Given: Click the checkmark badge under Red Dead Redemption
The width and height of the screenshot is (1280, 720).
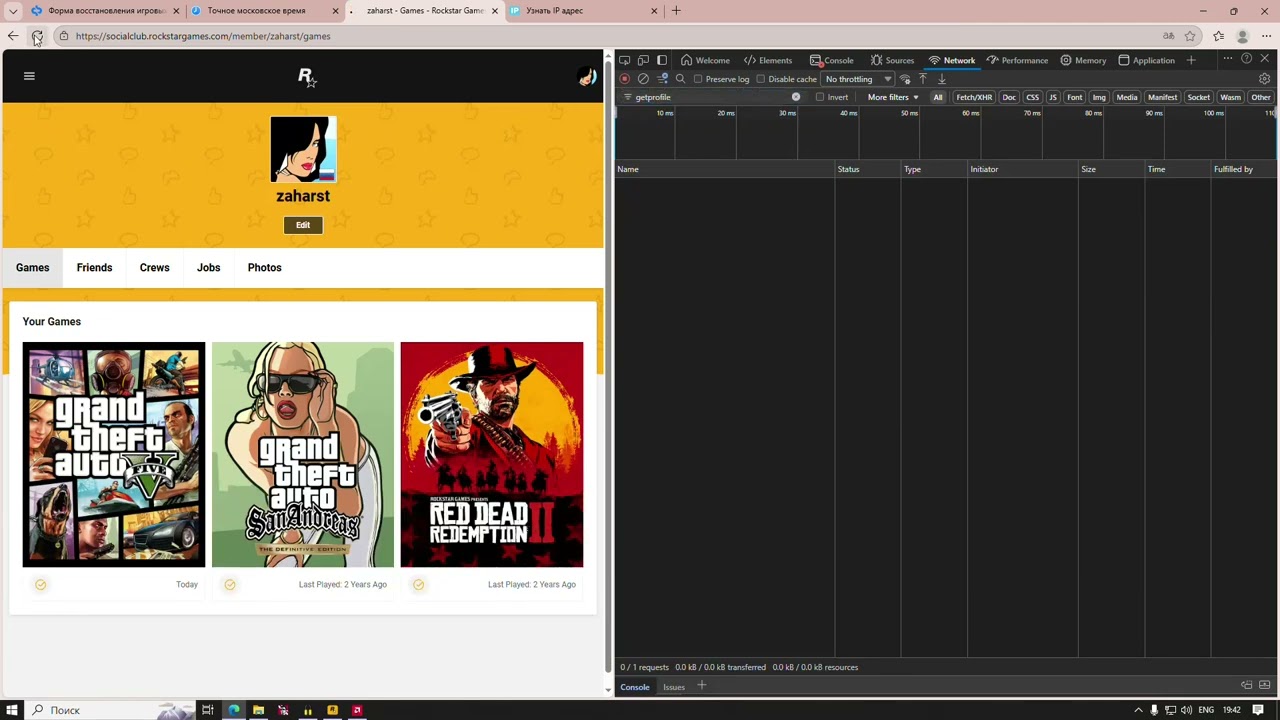Looking at the screenshot, I should [x=419, y=585].
